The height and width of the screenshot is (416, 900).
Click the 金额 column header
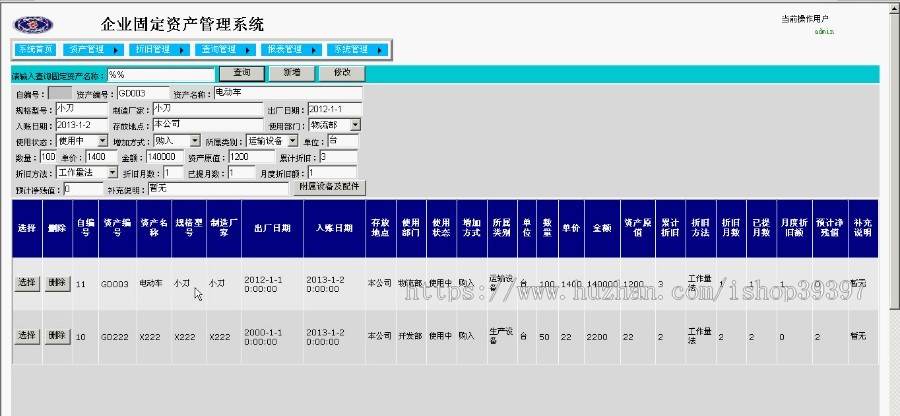point(602,228)
